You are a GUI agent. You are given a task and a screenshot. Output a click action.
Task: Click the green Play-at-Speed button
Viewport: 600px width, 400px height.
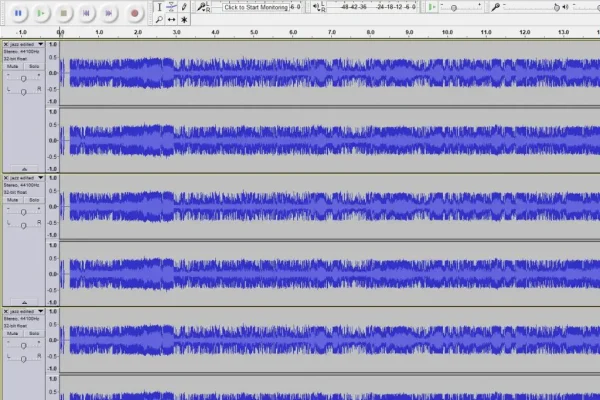point(432,7)
